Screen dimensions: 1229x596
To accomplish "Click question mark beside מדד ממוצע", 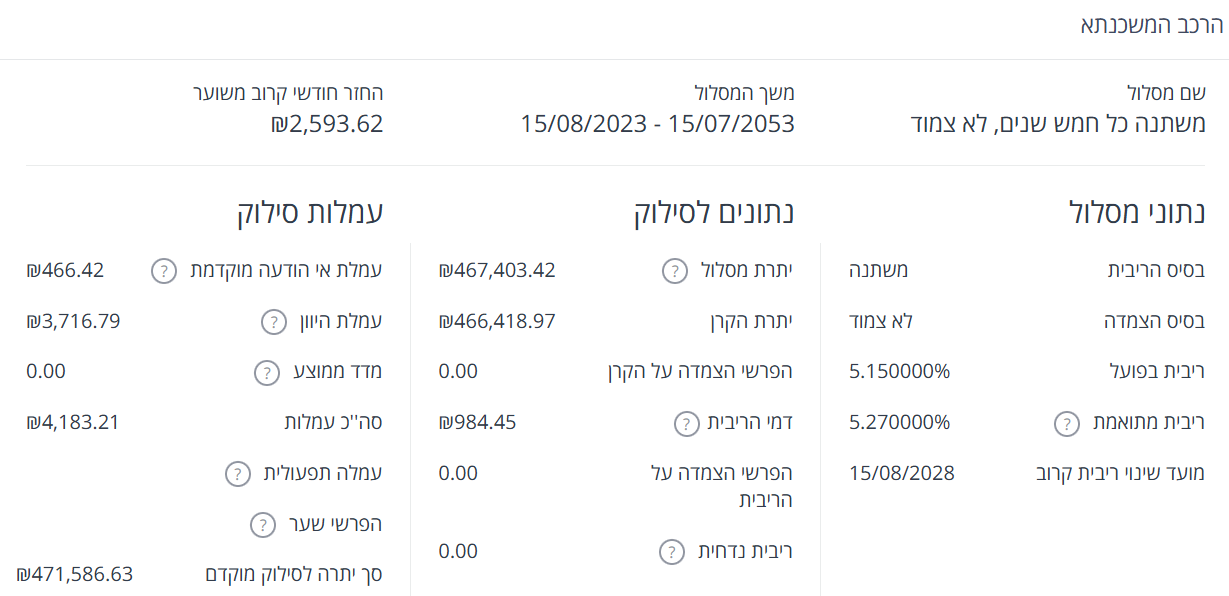I will pos(267,373).
